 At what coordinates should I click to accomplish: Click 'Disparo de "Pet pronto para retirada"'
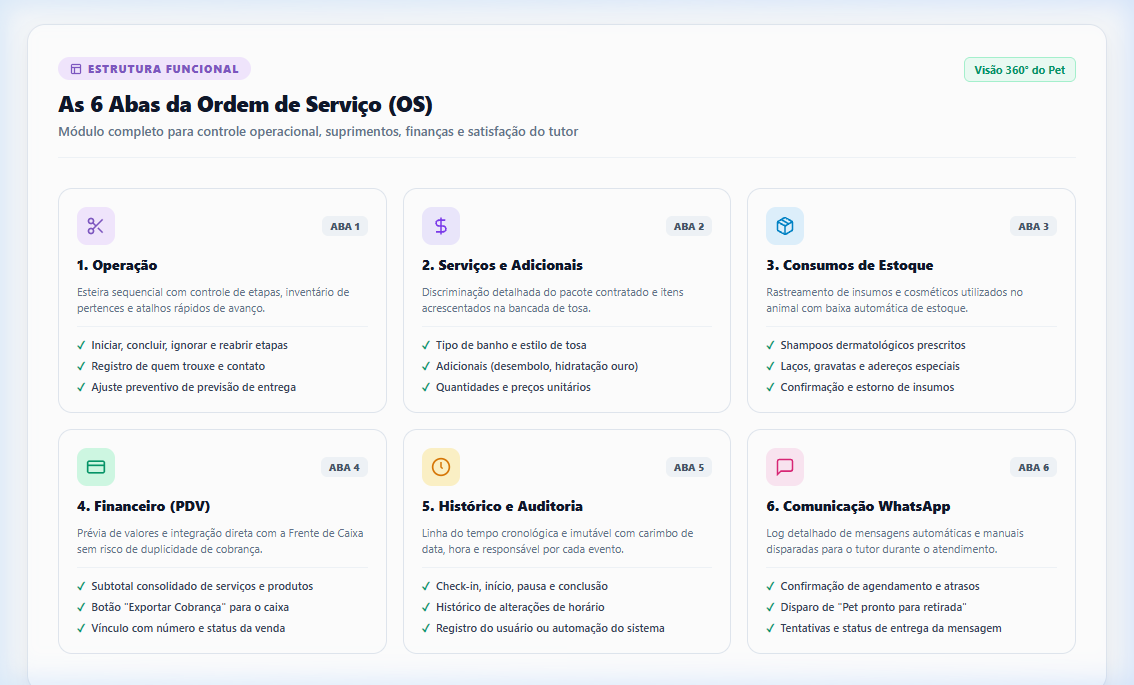click(873, 608)
